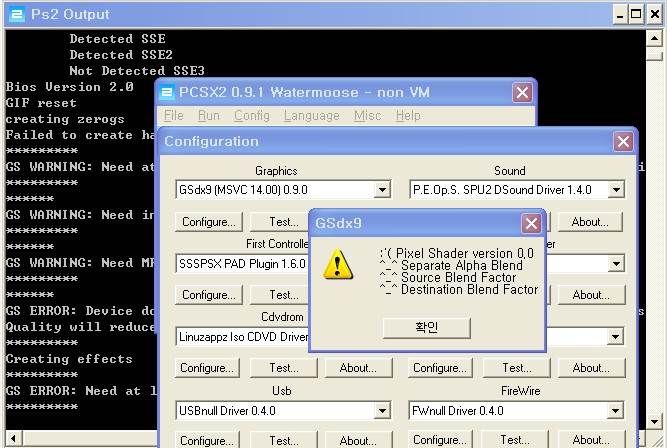Click the warning icon in GSdx9 dialog

[x=338, y=264]
